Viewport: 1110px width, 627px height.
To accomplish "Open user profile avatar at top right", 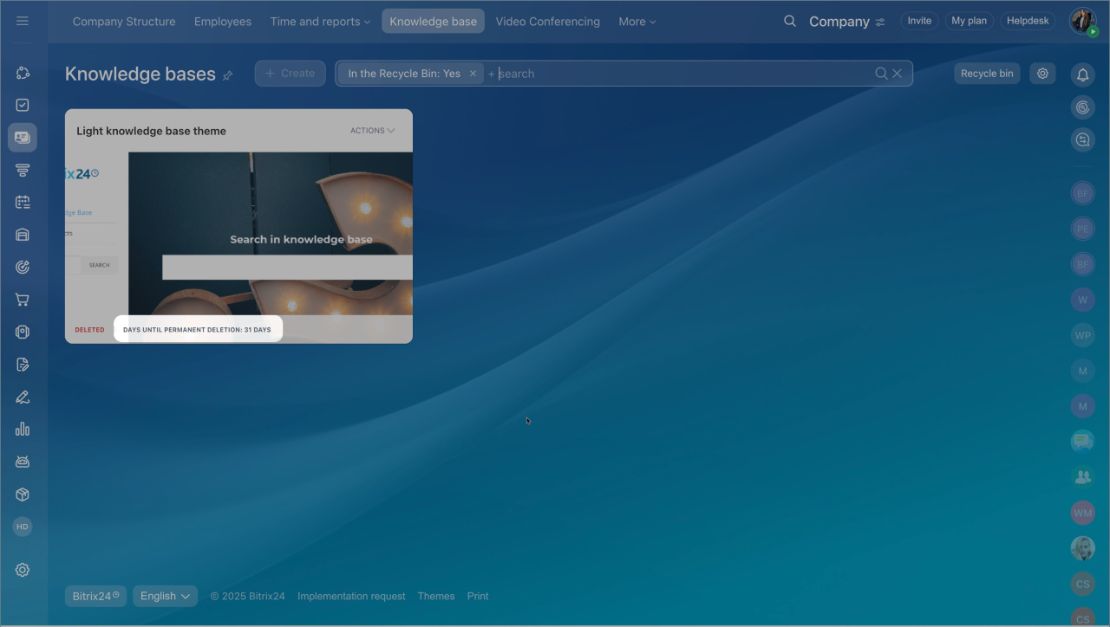I will (1082, 21).
